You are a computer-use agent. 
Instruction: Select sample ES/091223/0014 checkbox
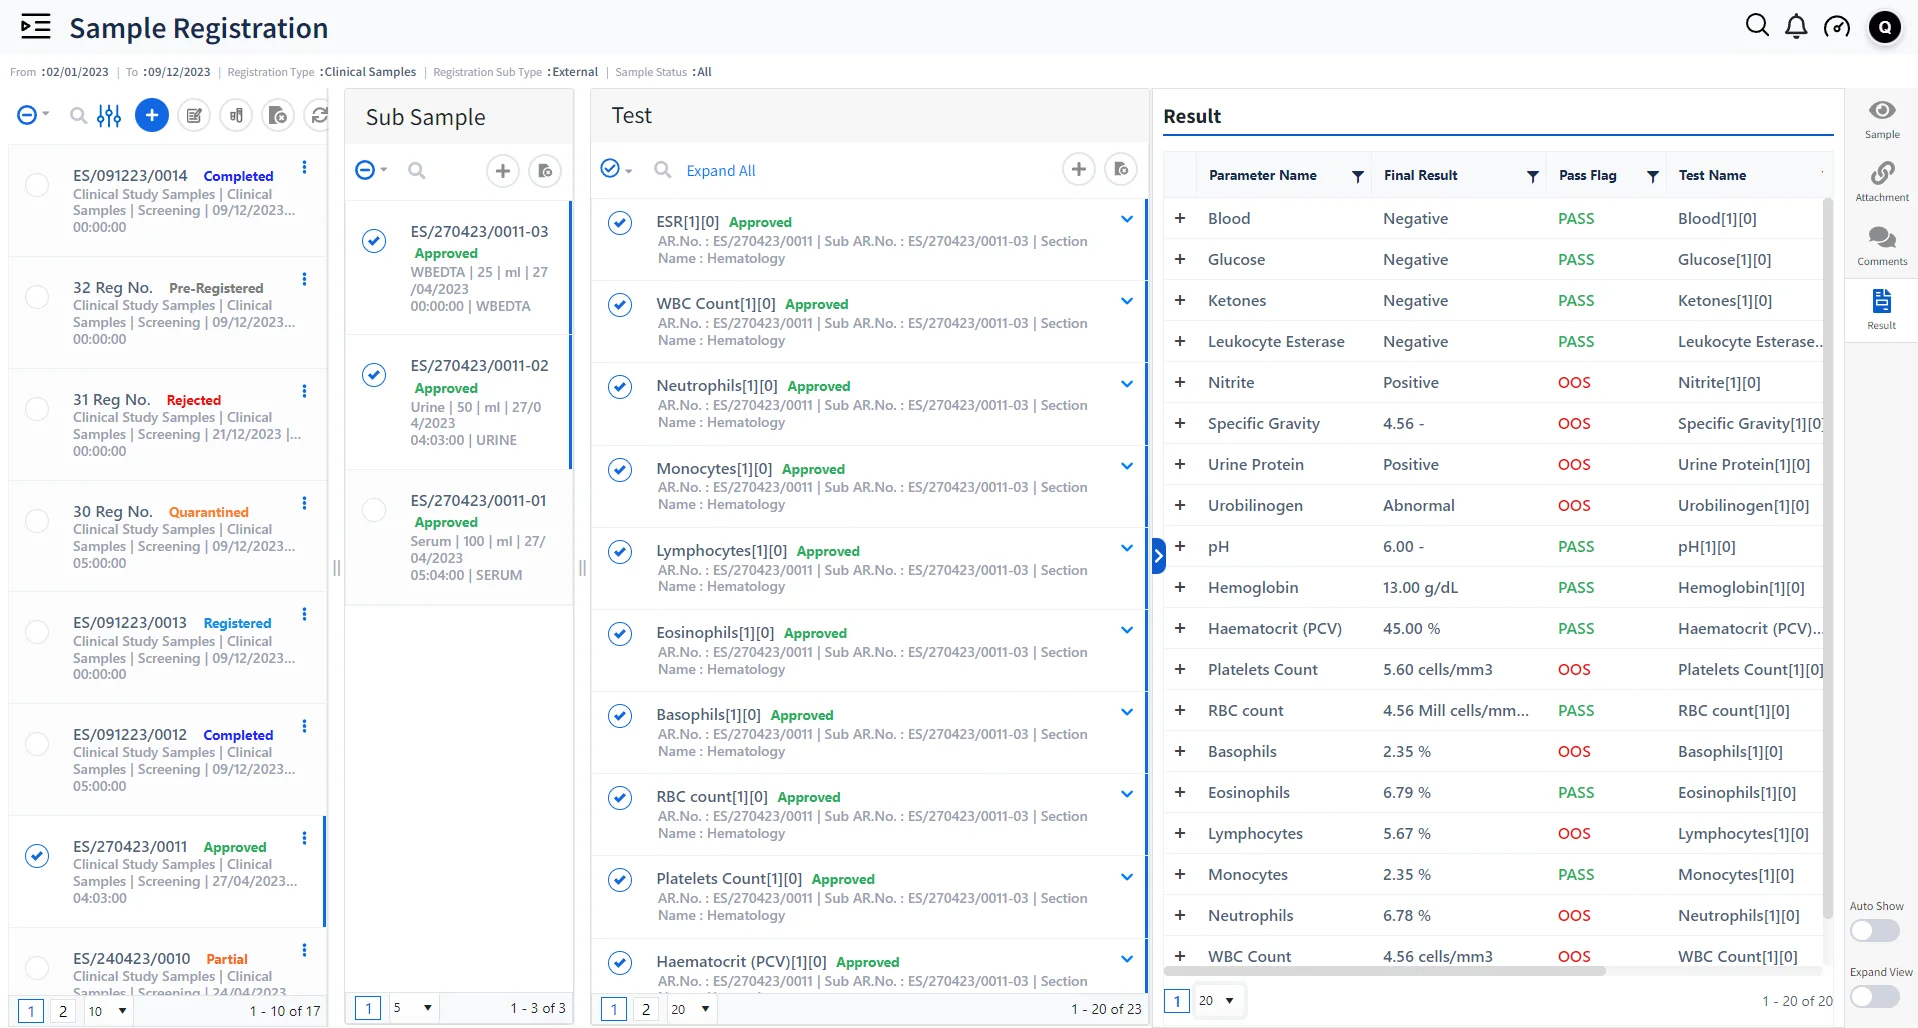coord(37,185)
